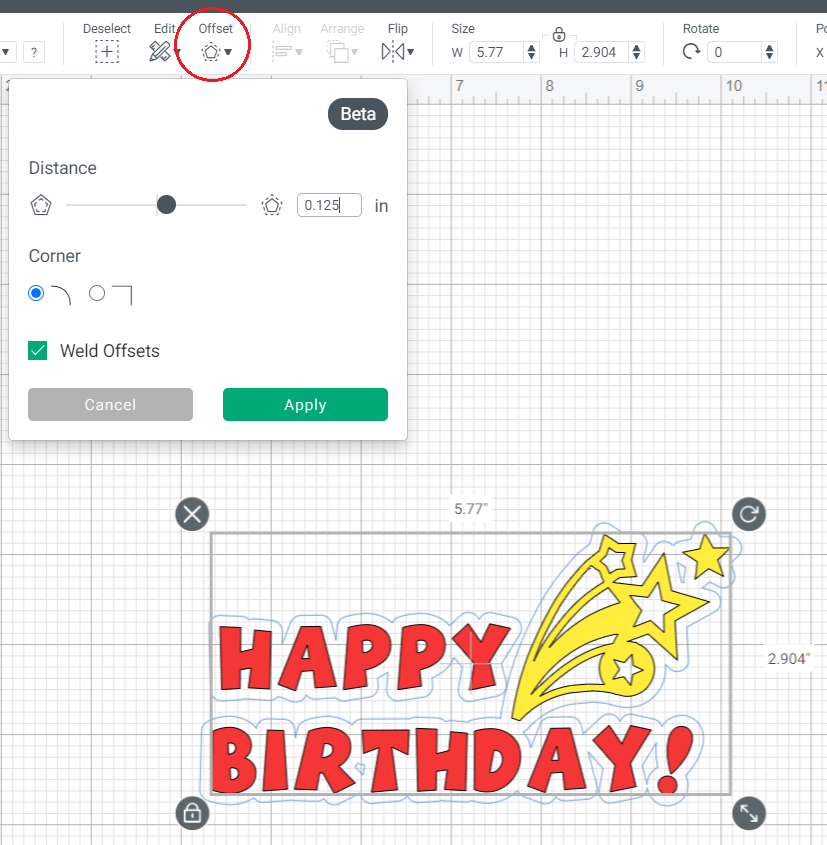Click the size aspect ratio lock icon
The image size is (827, 845).
click(559, 33)
